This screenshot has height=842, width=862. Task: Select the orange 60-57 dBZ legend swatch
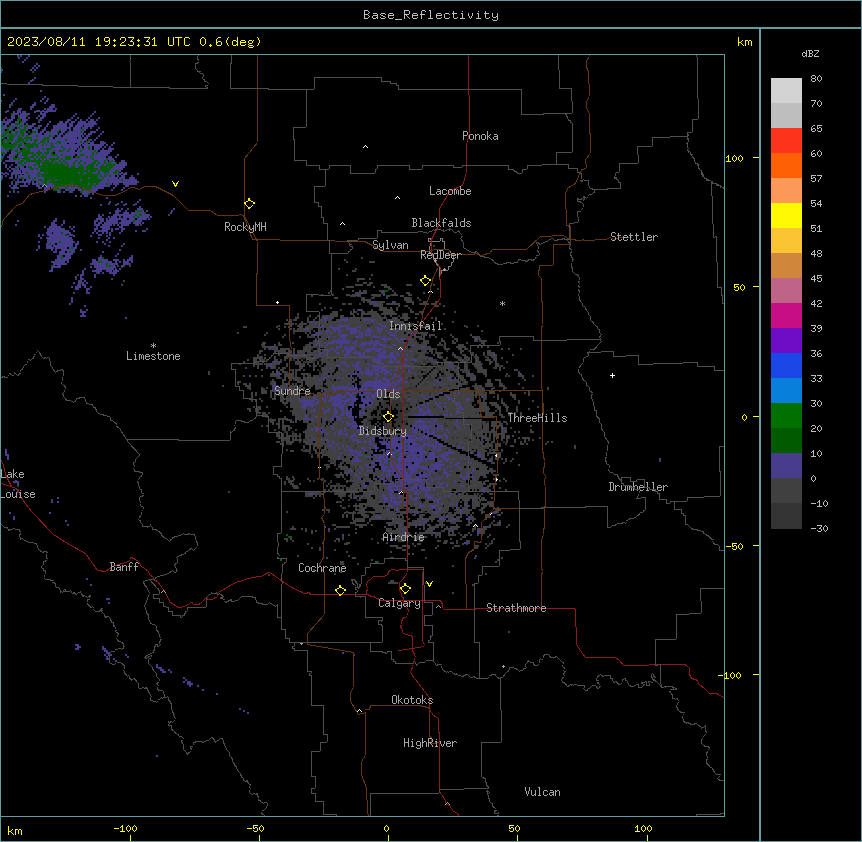tap(786, 165)
